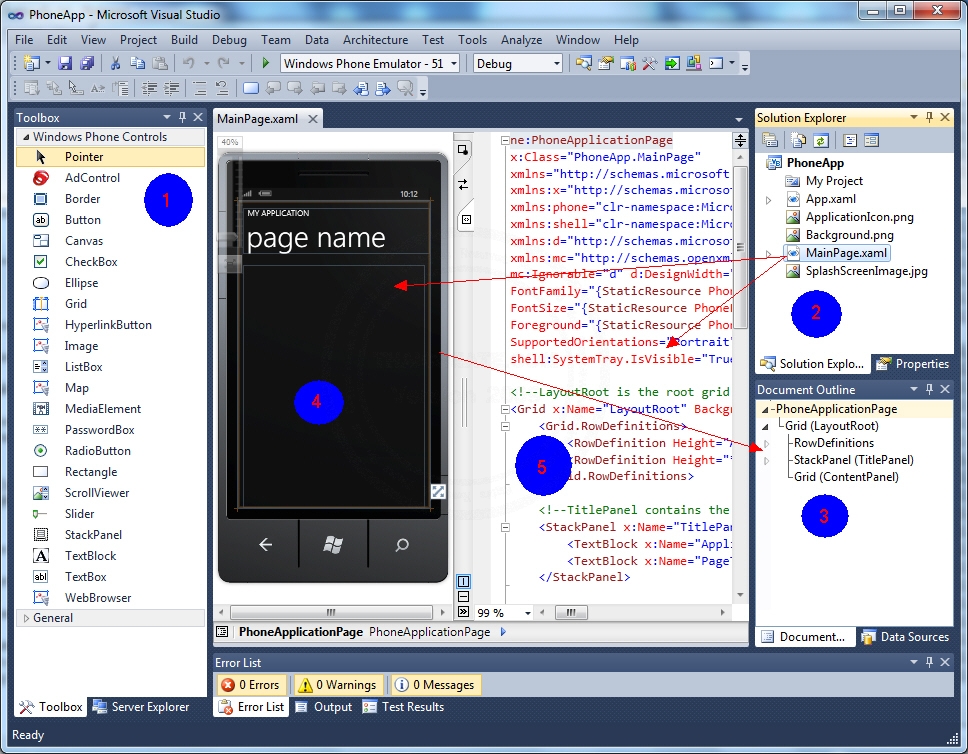The width and height of the screenshot is (968, 754).
Task: Select StackPanel (TitlePanel) in Document Outline
Action: pos(853,460)
